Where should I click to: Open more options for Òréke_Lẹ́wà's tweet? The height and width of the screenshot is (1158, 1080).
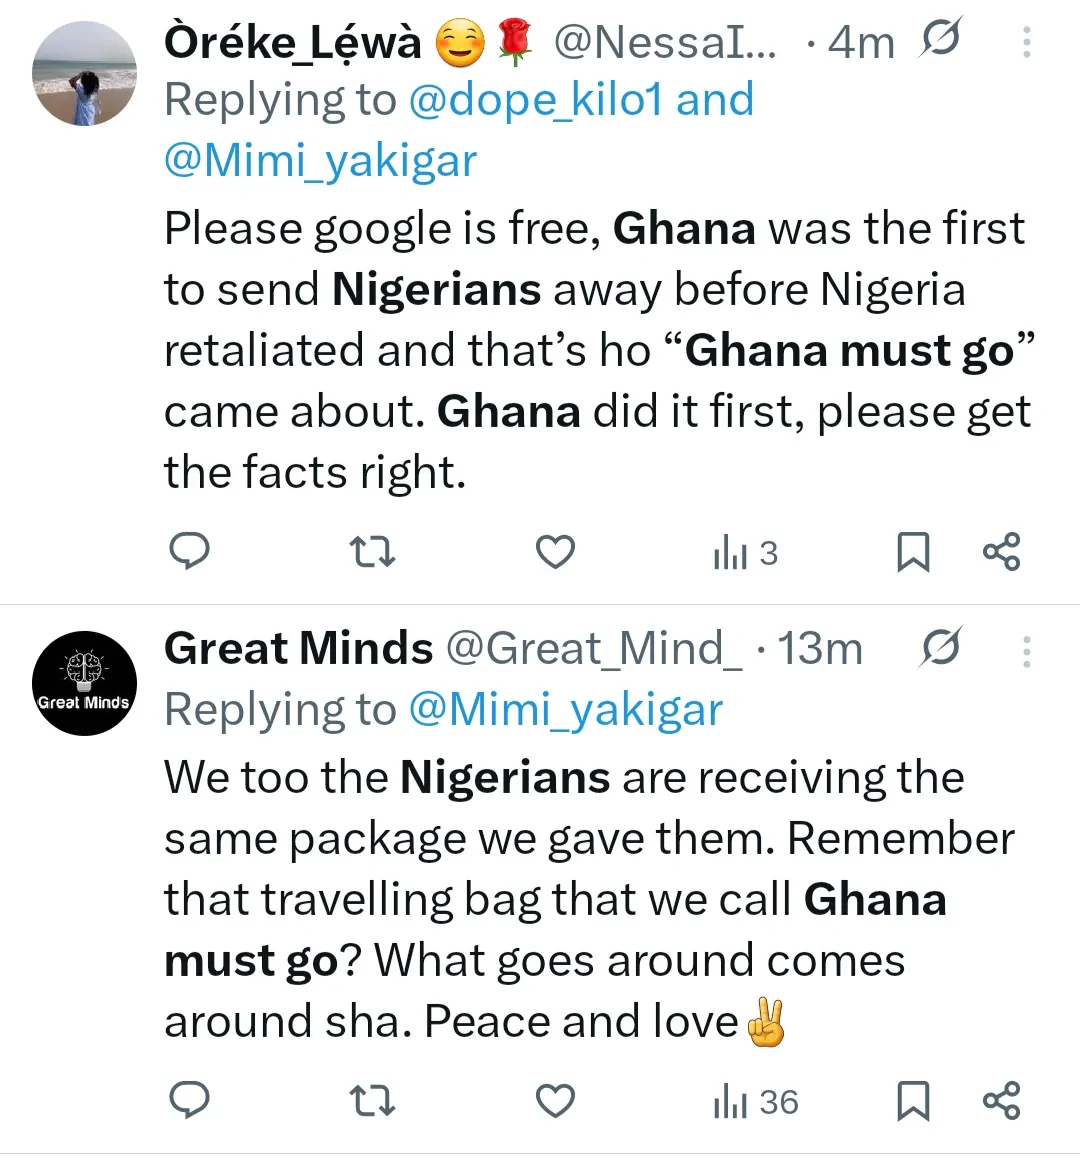(x=1026, y=42)
